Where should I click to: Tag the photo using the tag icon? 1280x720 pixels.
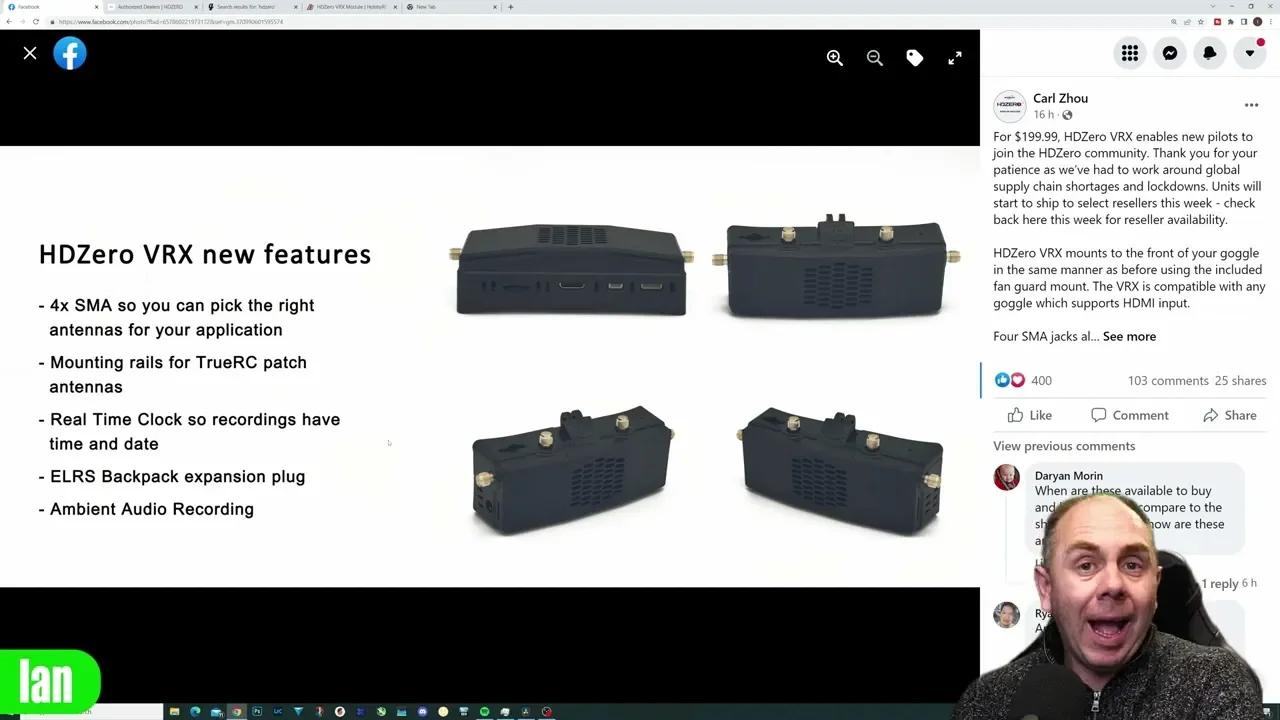pos(915,58)
